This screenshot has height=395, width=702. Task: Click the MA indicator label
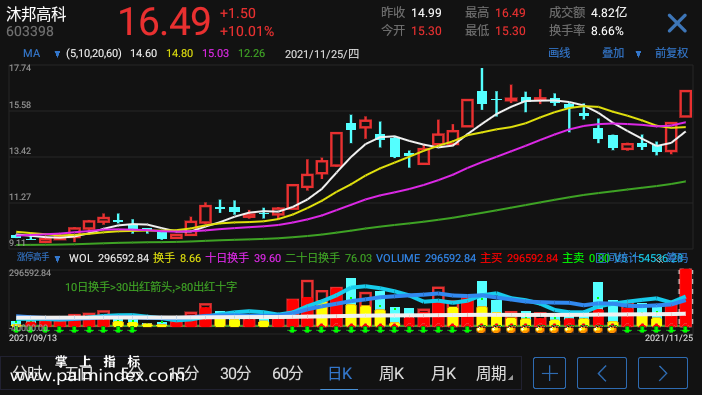click(x=31, y=54)
